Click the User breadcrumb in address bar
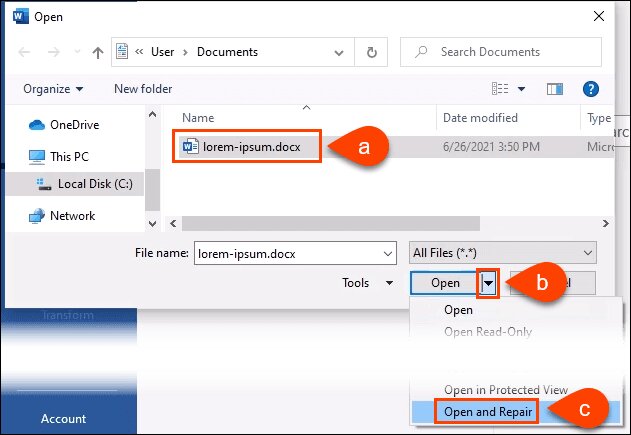The image size is (631, 435). pos(163,52)
